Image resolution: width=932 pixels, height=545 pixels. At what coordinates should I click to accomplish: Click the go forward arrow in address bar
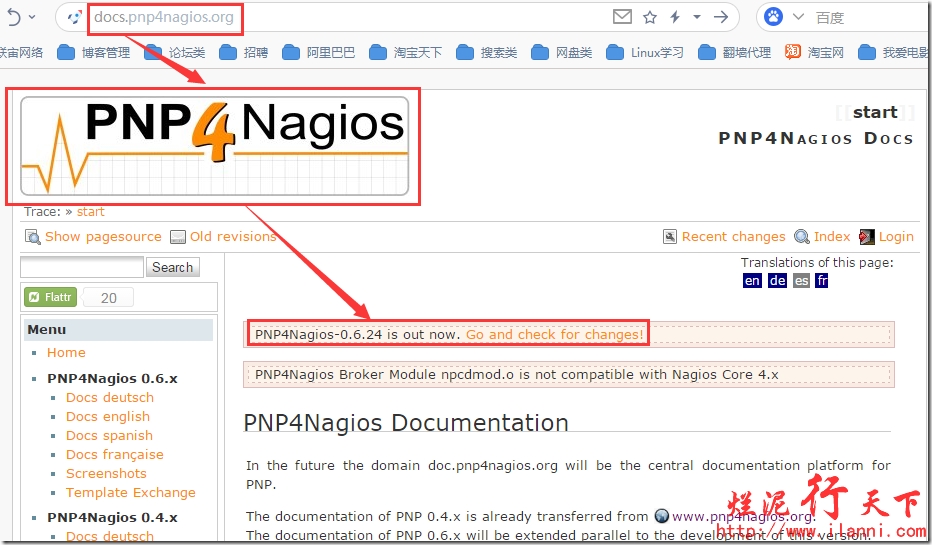click(x=721, y=17)
